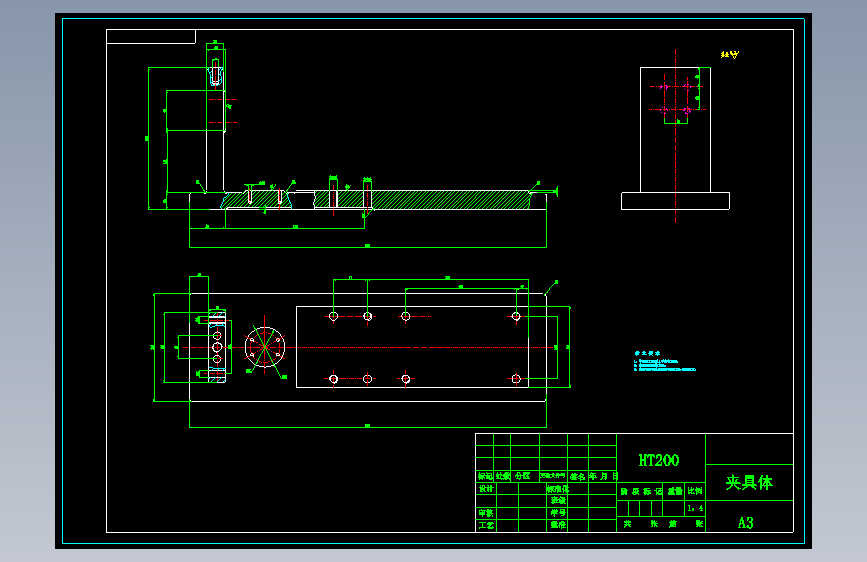This screenshot has height=562, width=867.
Task: Click the 设计 label in title block
Action: (x=486, y=488)
